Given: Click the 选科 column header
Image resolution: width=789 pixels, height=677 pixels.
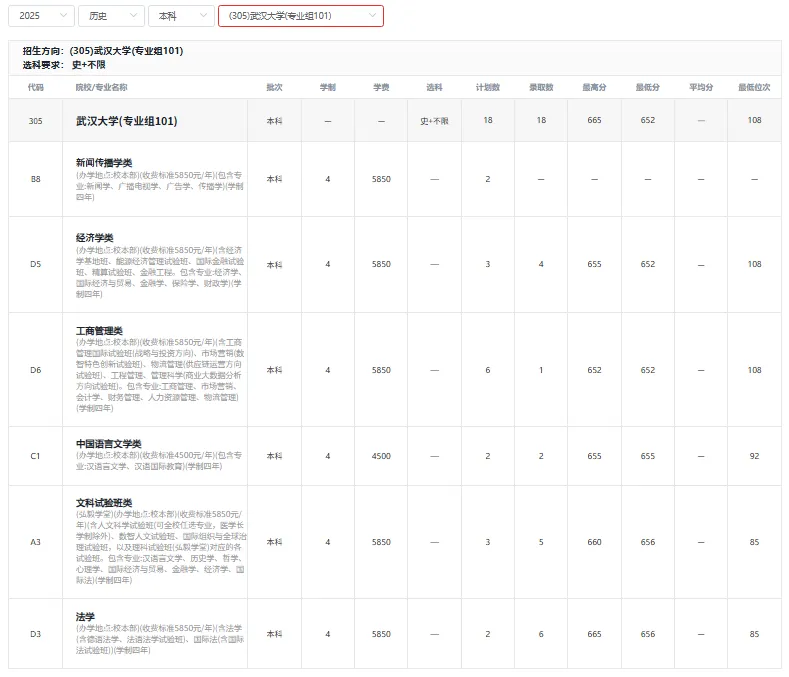Looking at the screenshot, I should pos(434,87).
